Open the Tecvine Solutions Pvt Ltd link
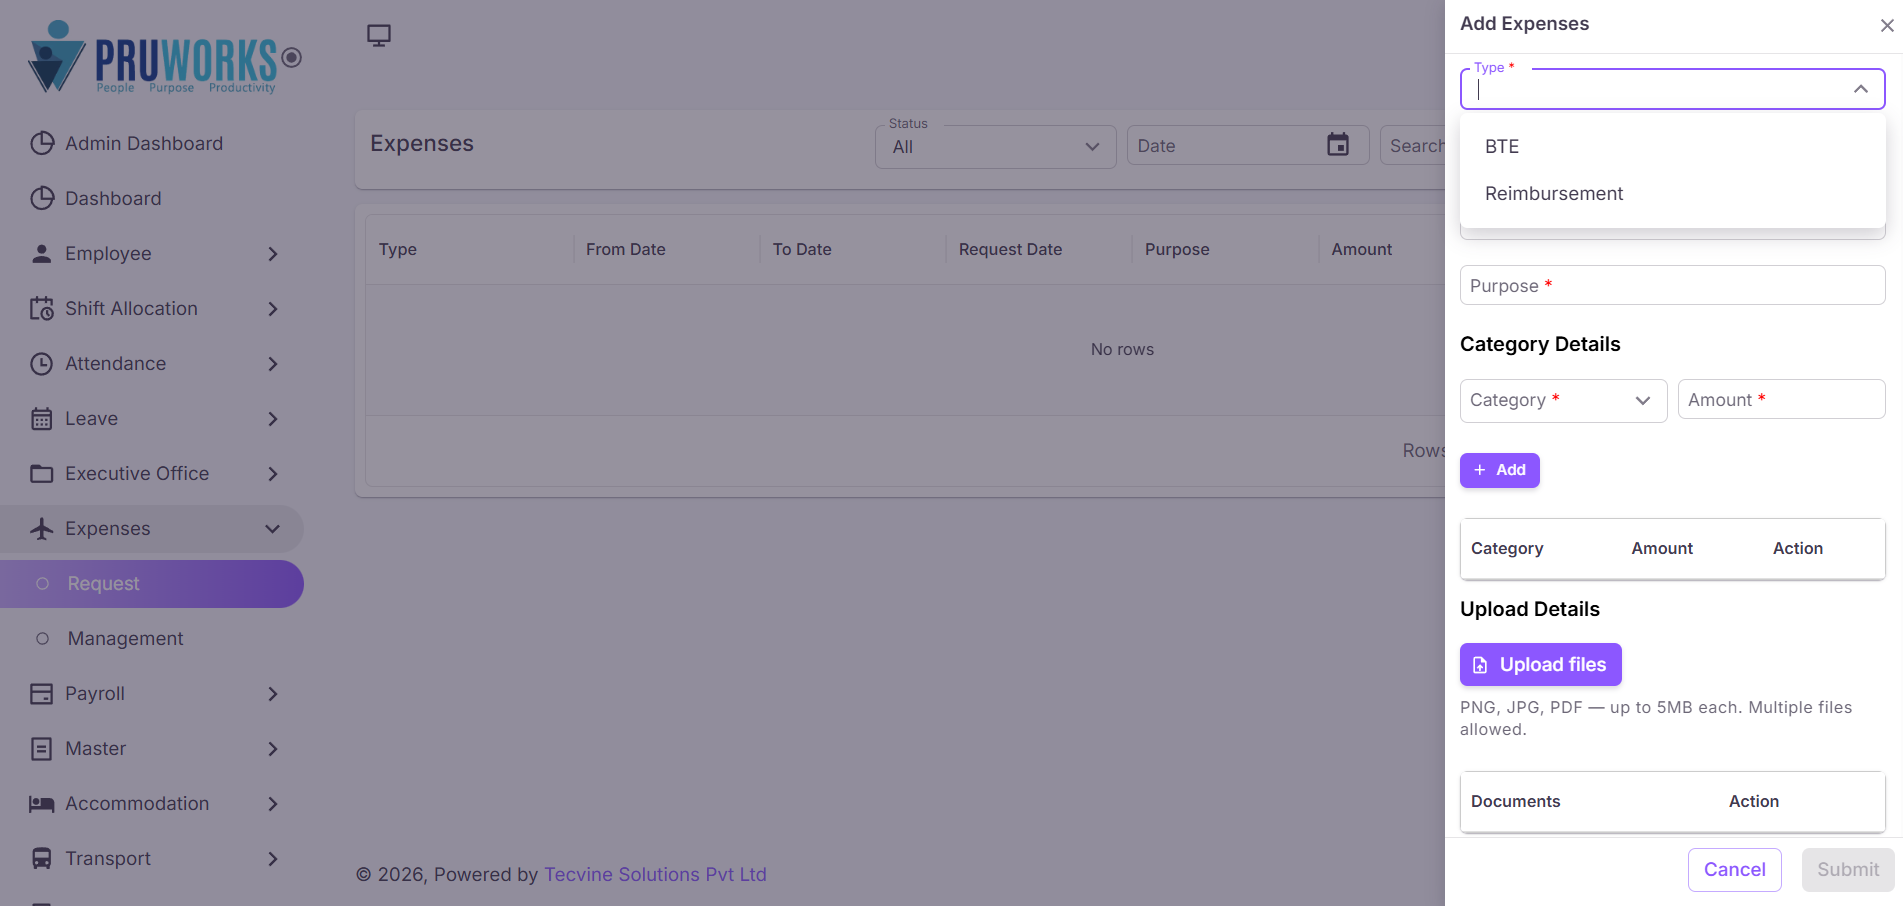The width and height of the screenshot is (1903, 906). [x=655, y=874]
